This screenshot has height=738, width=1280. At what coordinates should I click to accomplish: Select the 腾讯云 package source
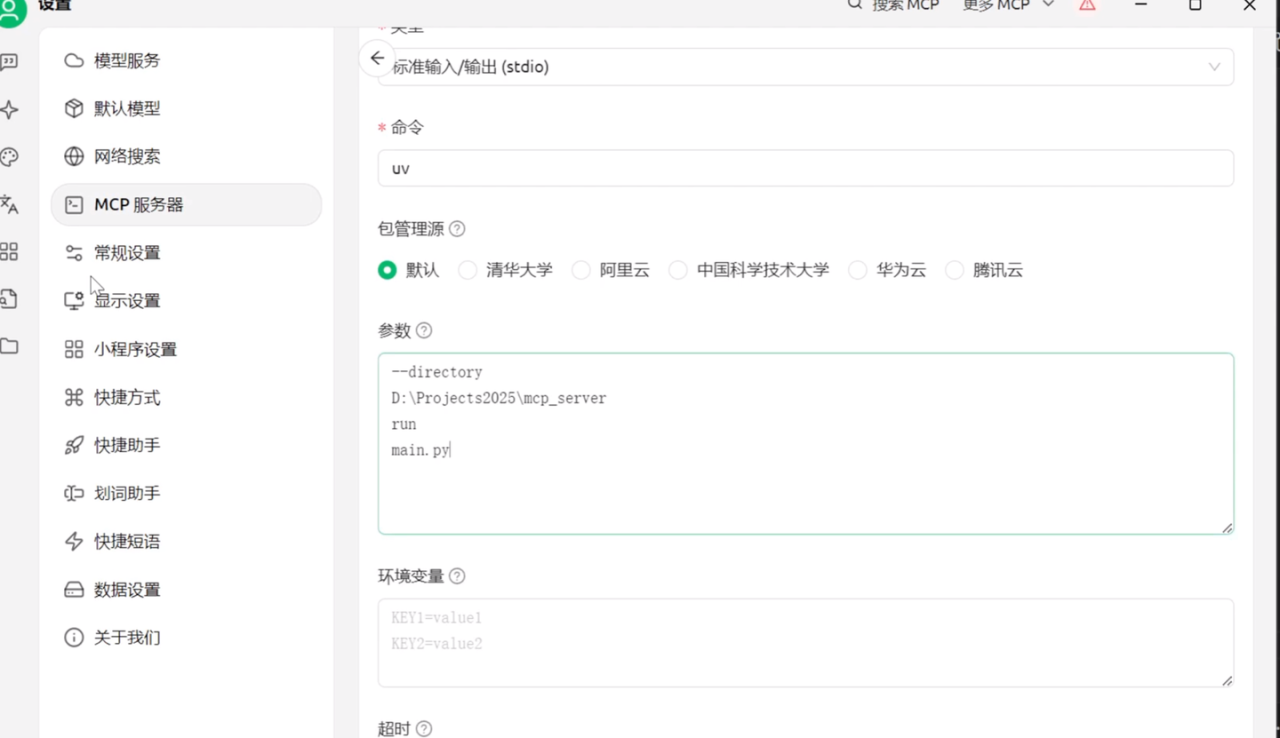tap(984, 270)
